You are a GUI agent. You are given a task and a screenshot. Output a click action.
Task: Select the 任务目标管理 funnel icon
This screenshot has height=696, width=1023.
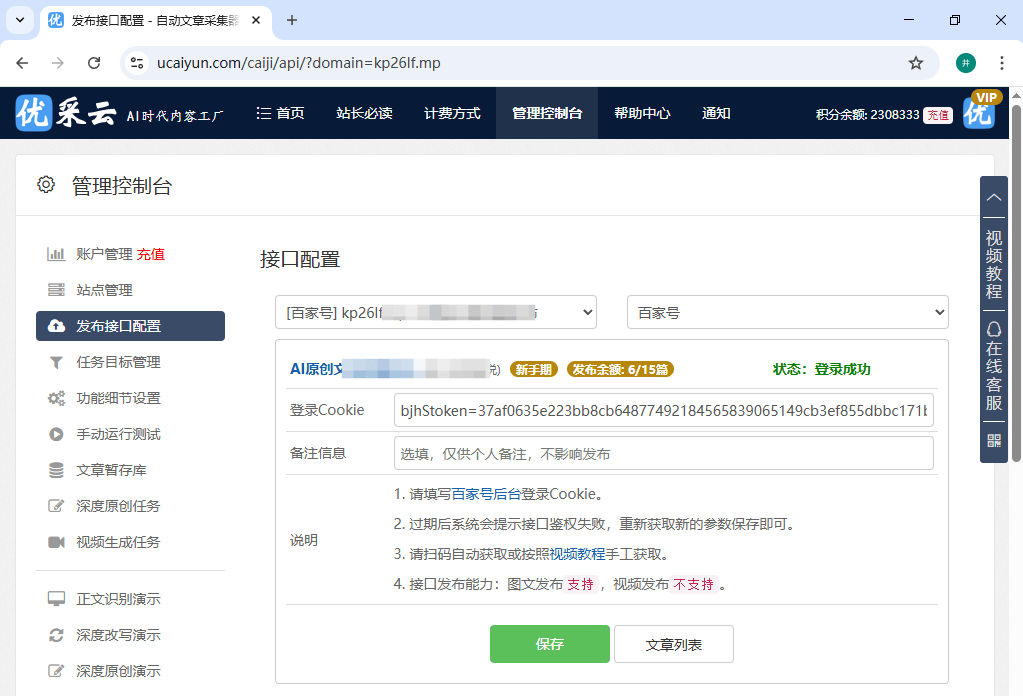[58, 361]
